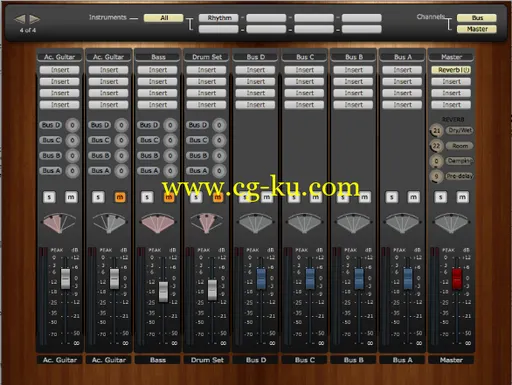The image size is (512, 385).
Task: Mute the Master channel
Action: pos(463,197)
